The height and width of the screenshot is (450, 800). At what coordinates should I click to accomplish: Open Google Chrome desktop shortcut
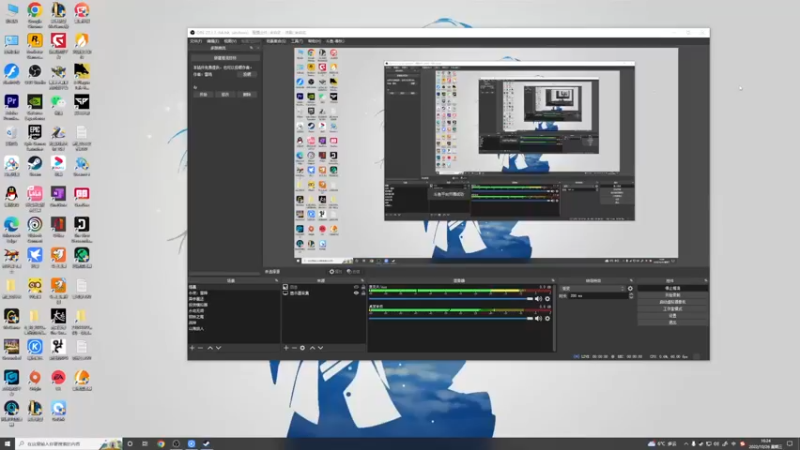[35, 15]
